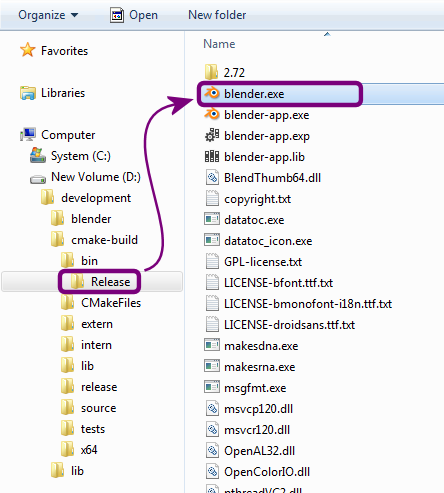Screen dimensions: 444x493
Task: Select the tests folder in tree
Action: [83, 429]
